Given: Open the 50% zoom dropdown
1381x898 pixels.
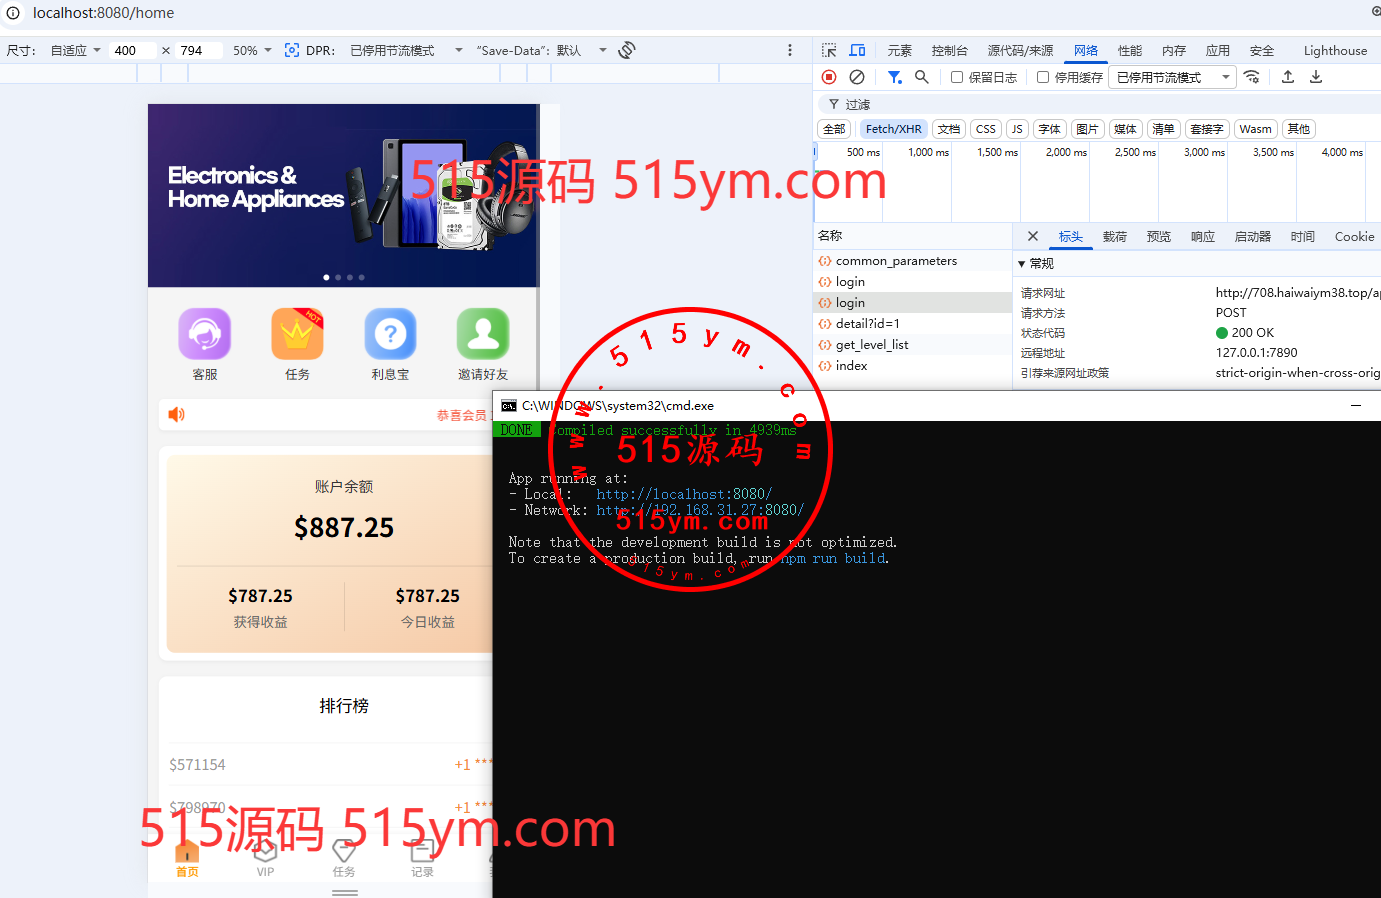Looking at the screenshot, I should pyautogui.click(x=252, y=50).
